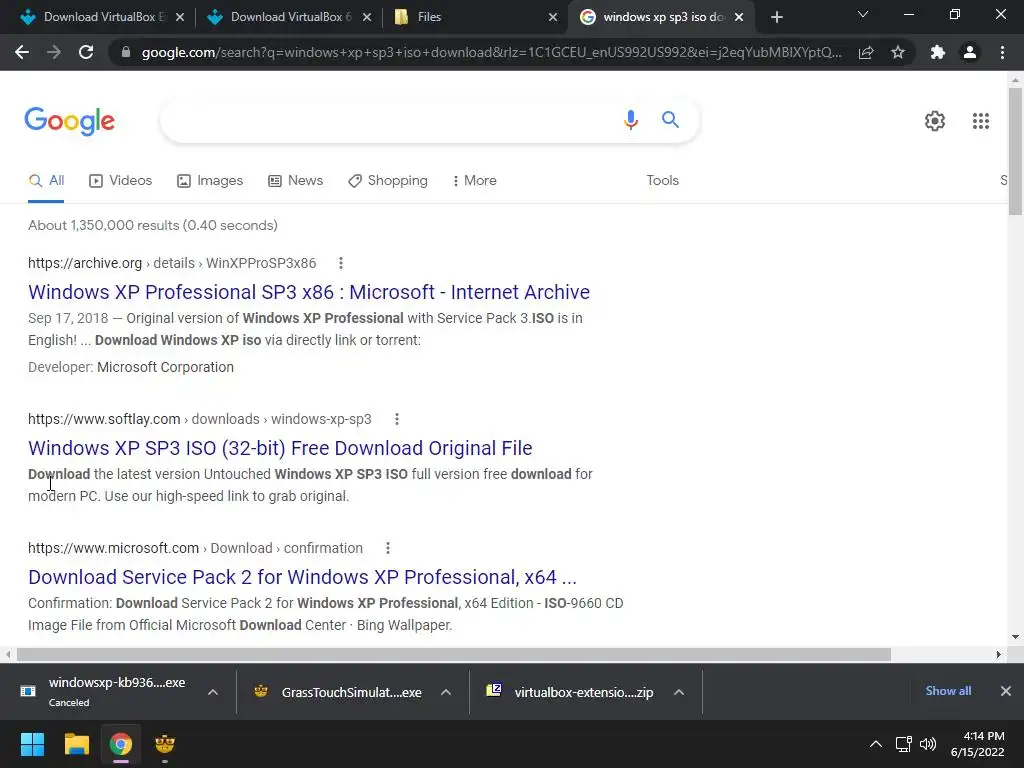Expand the More search filters menu
Viewport: 1024px width, 768px height.
point(475,180)
